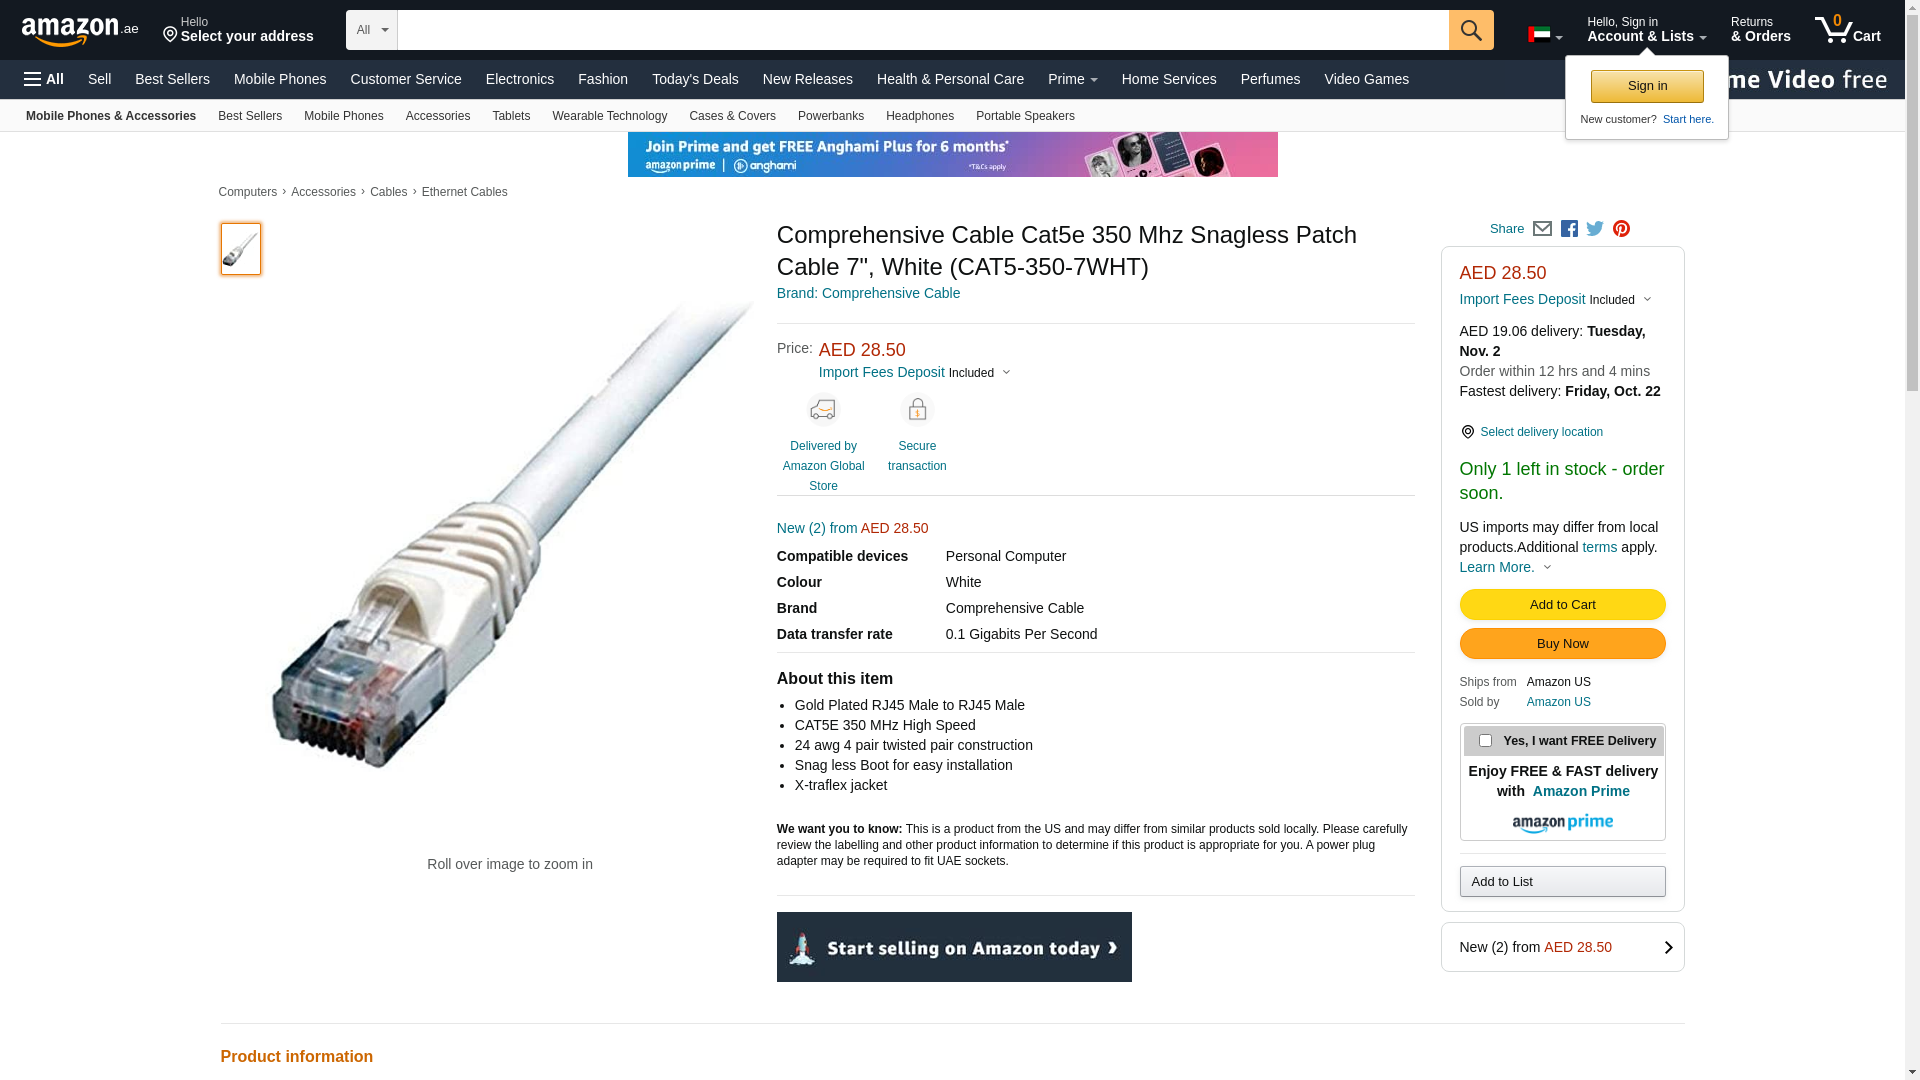1920x1080 pixels.
Task: Open the Today's Deals menu item
Action: coord(695,79)
